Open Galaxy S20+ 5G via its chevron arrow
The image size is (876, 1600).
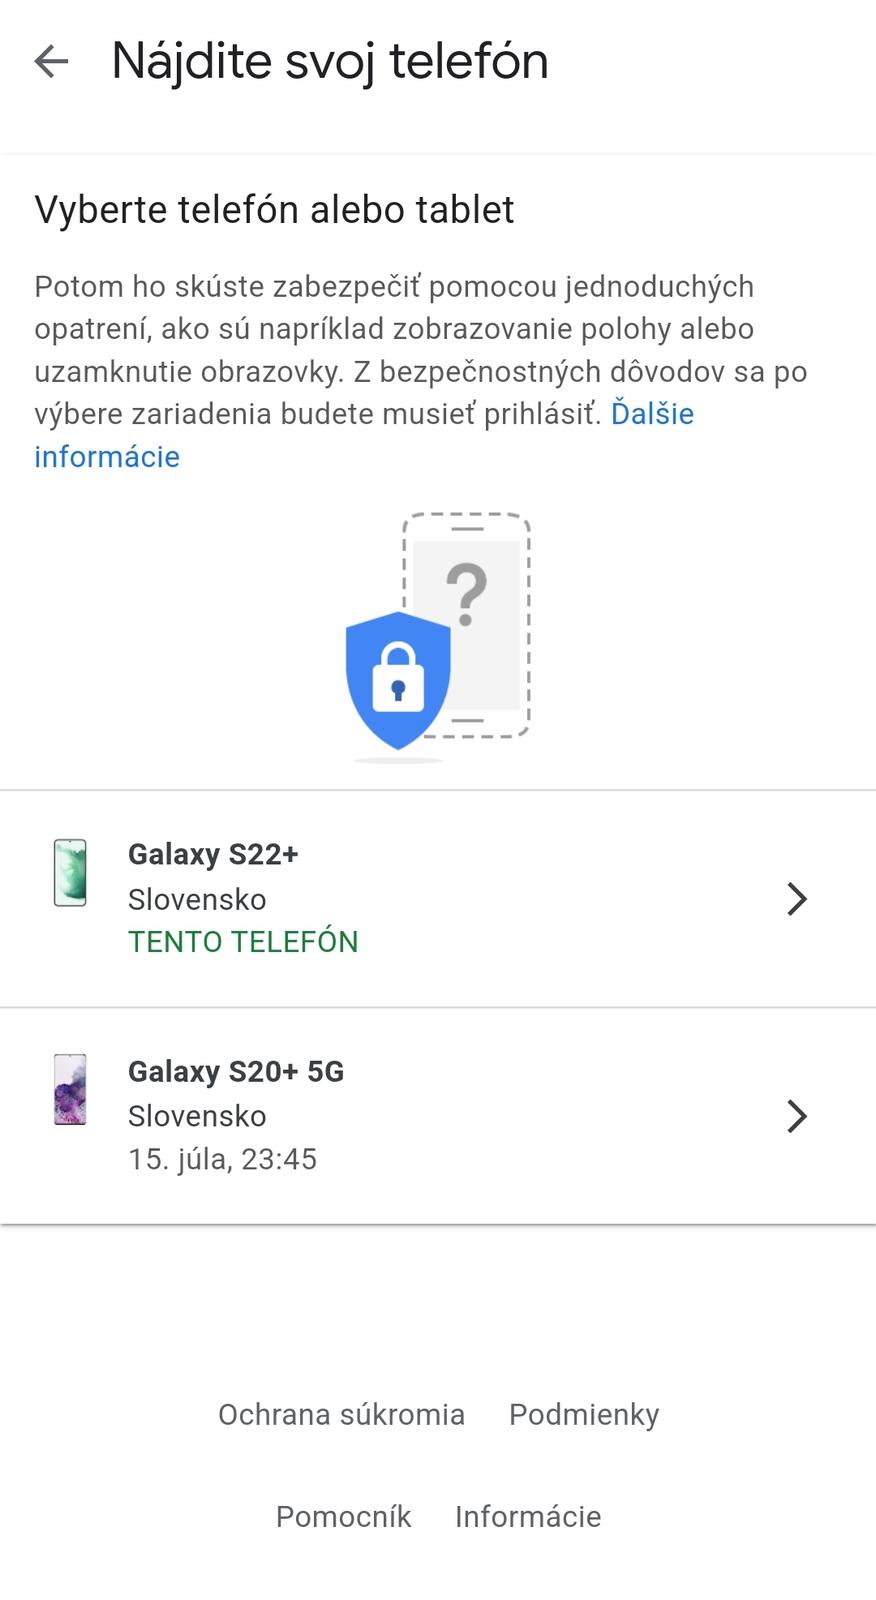[x=796, y=1116]
